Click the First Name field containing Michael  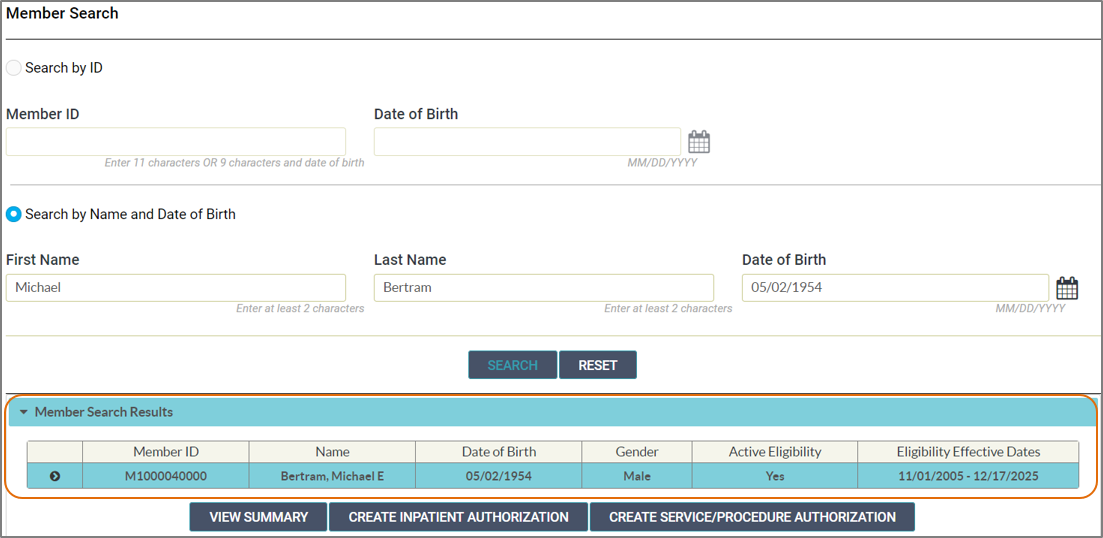[176, 288]
